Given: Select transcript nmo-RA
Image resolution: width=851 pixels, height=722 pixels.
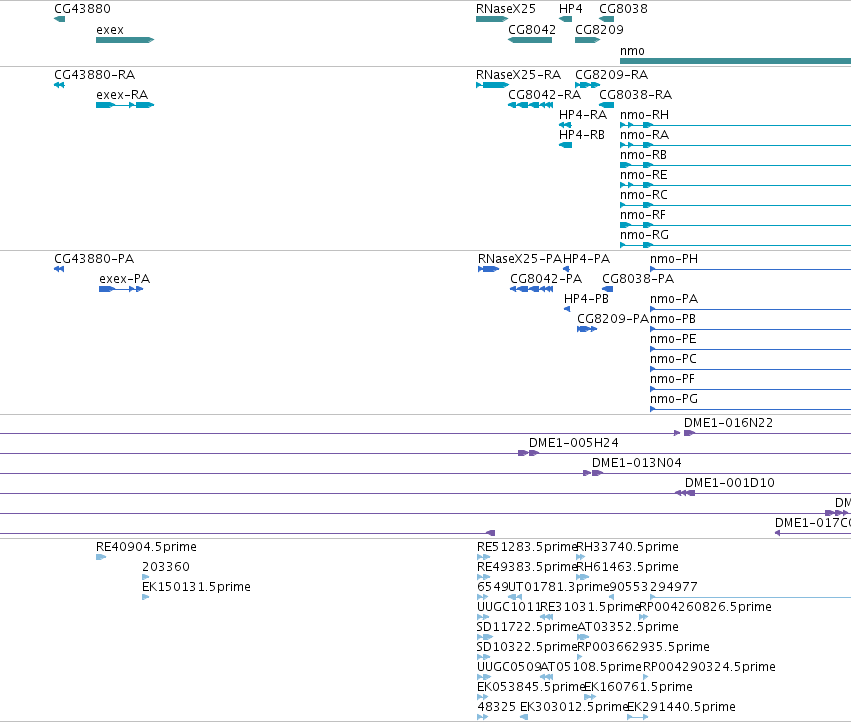Looking at the screenshot, I should point(644,135).
